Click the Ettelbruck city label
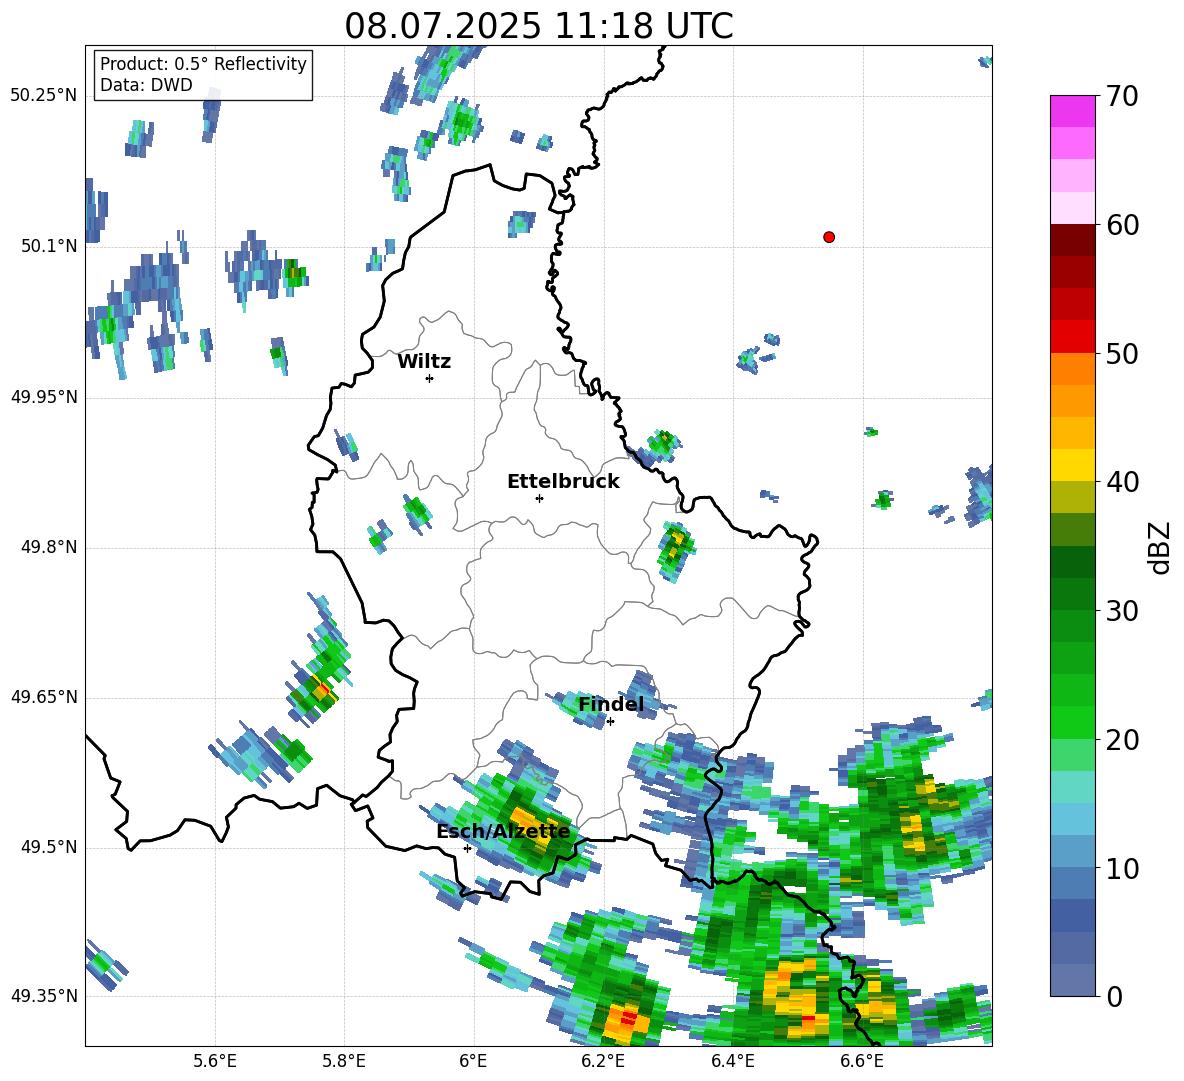This screenshot has height=1081, width=1184. pos(563,482)
